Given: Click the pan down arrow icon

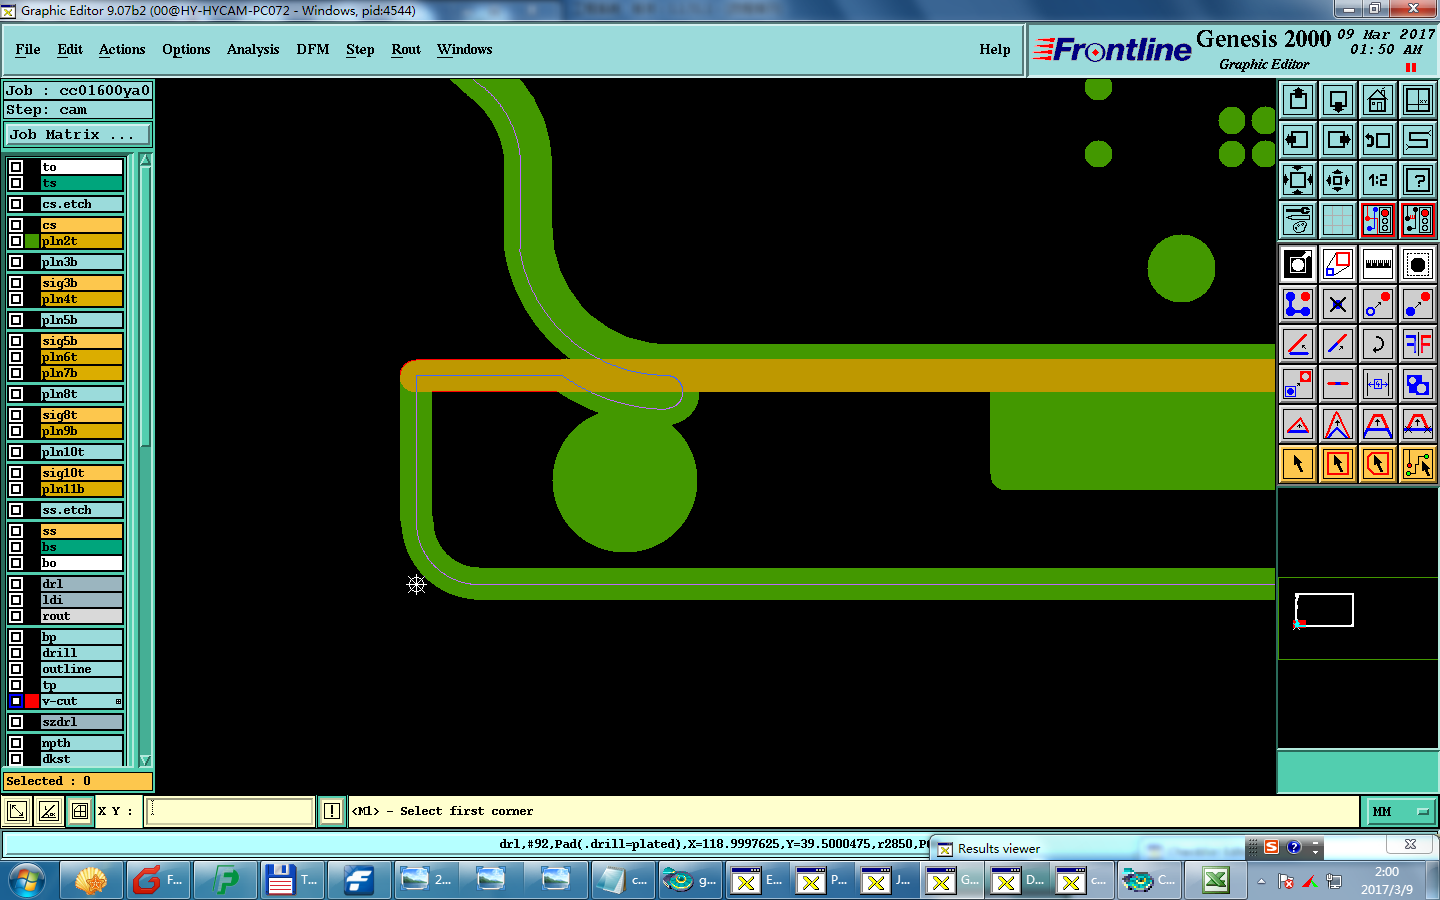Looking at the screenshot, I should 1338,100.
